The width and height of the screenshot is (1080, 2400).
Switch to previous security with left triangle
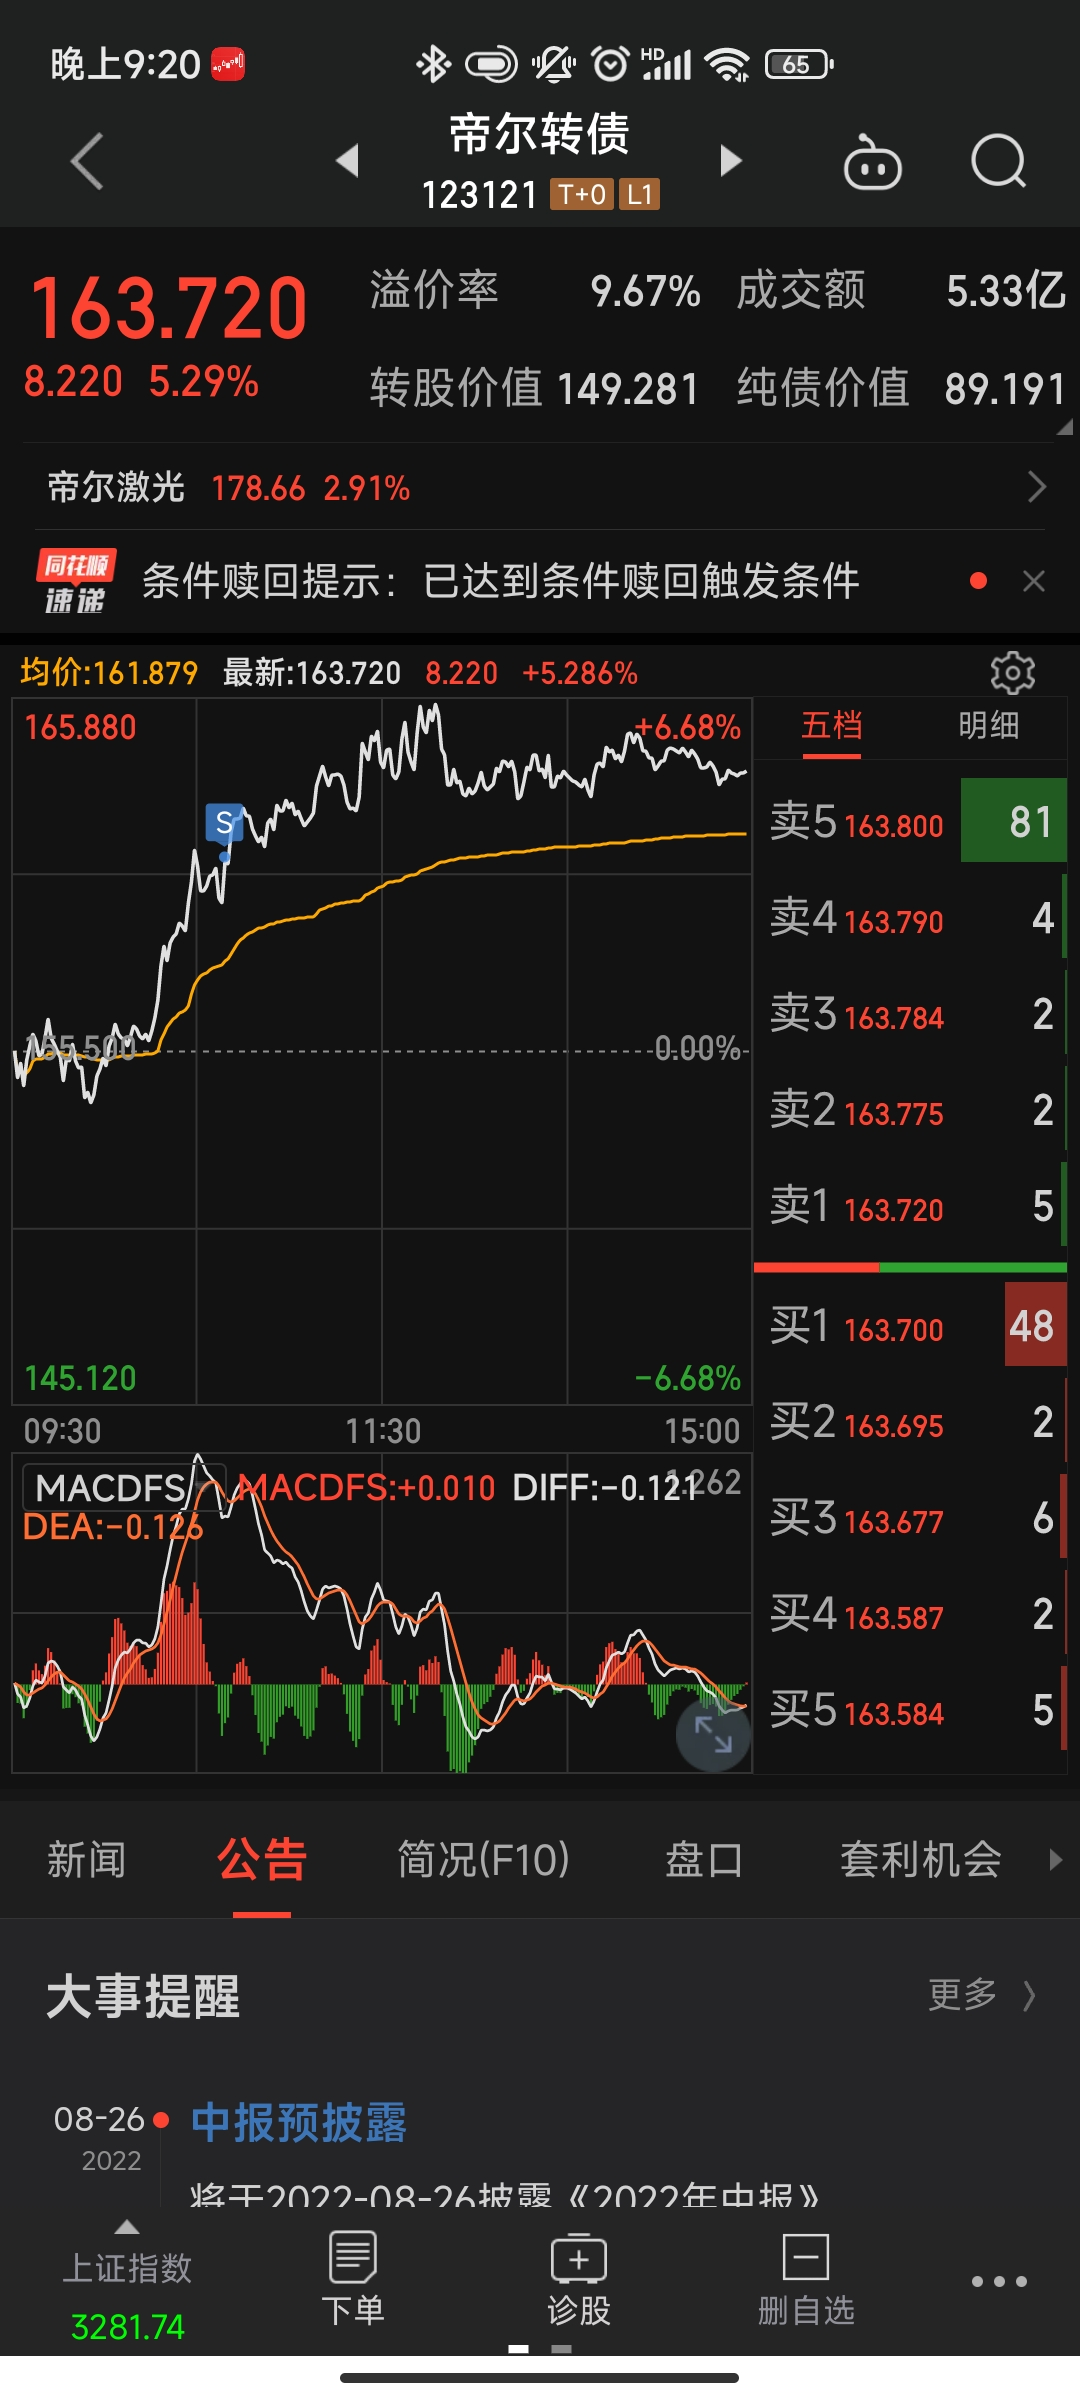pyautogui.click(x=347, y=160)
